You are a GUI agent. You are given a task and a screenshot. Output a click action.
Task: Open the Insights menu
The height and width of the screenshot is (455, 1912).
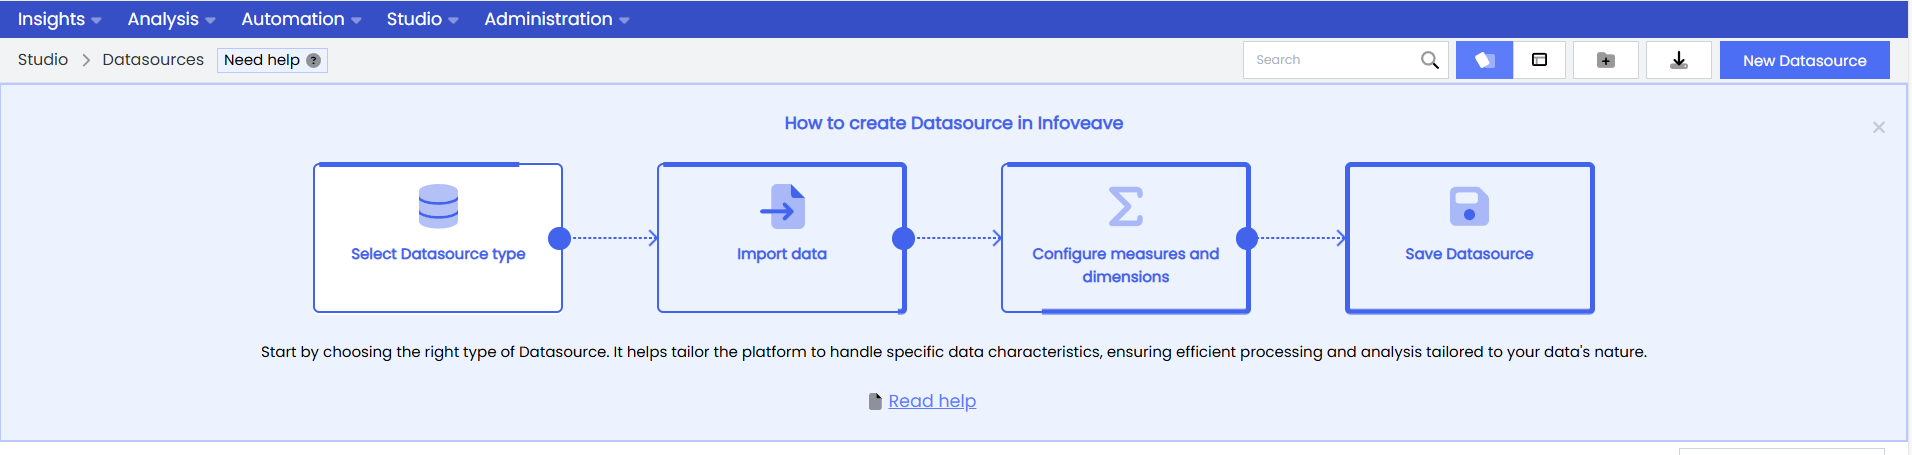coord(59,19)
